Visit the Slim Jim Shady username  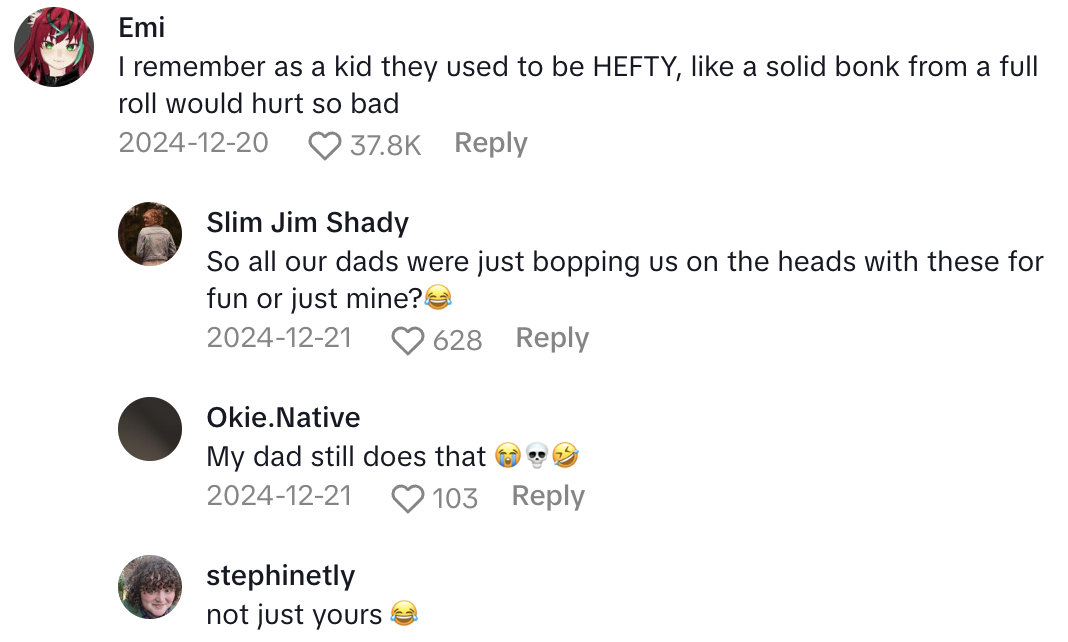pos(307,222)
